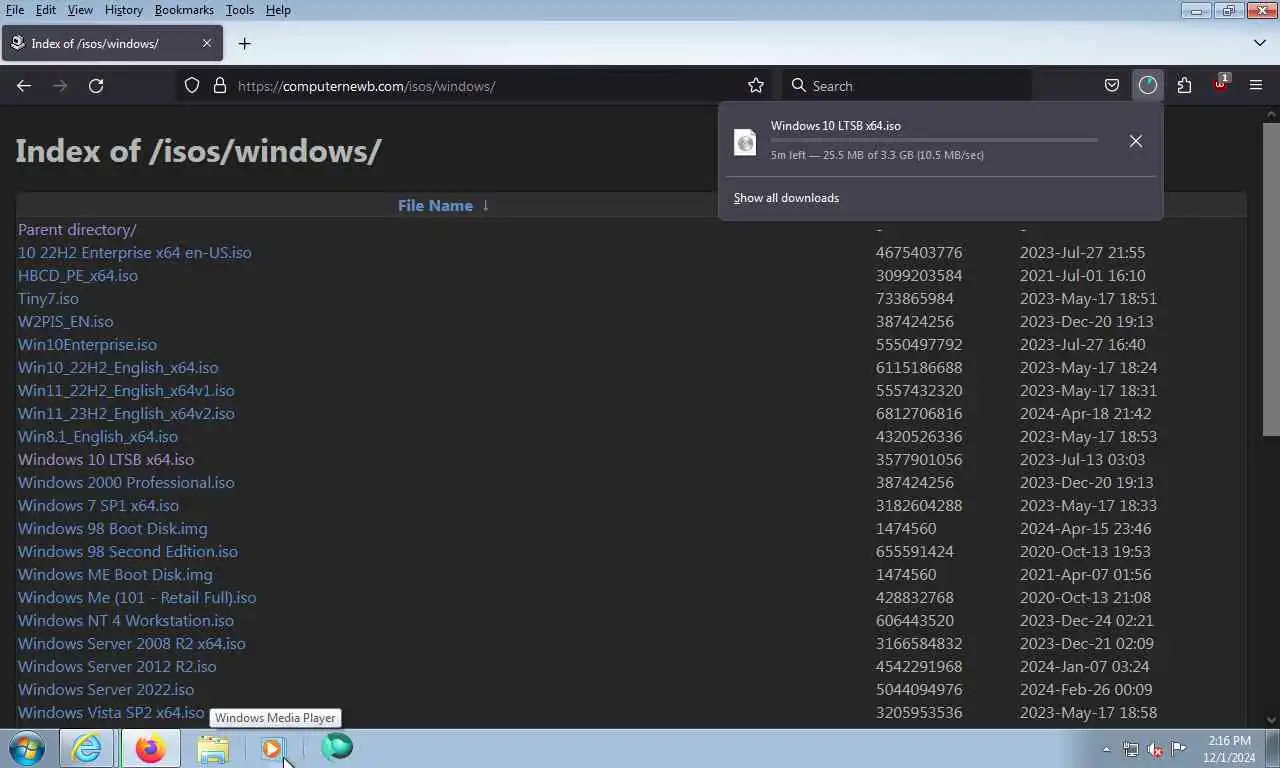Image resolution: width=1280 pixels, height=768 pixels.
Task: Launch Internet Explorer from taskbar
Action: [x=87, y=748]
